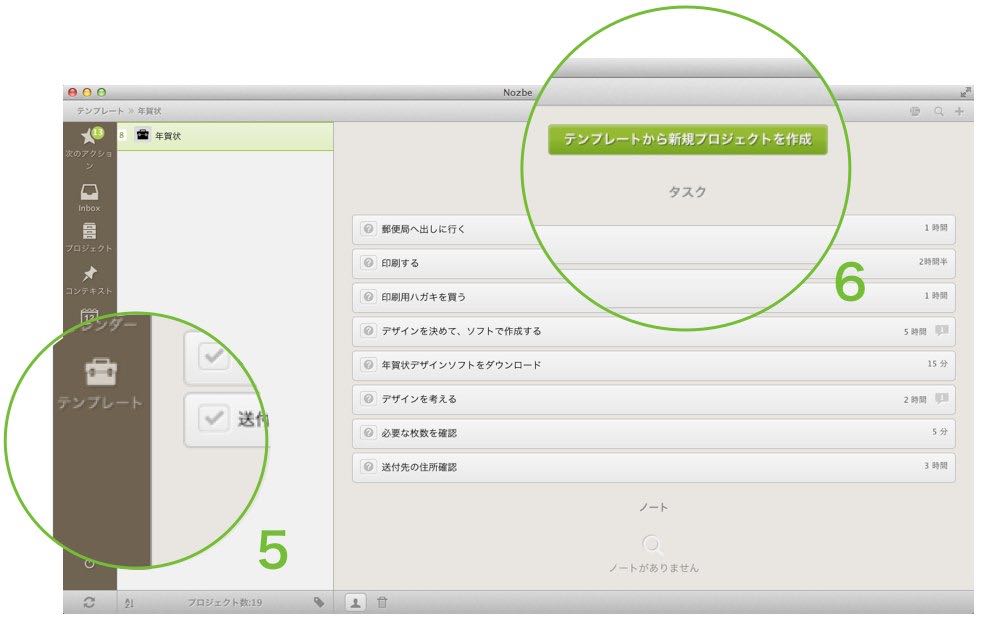Click the 3 時間 duration value

tap(936, 465)
